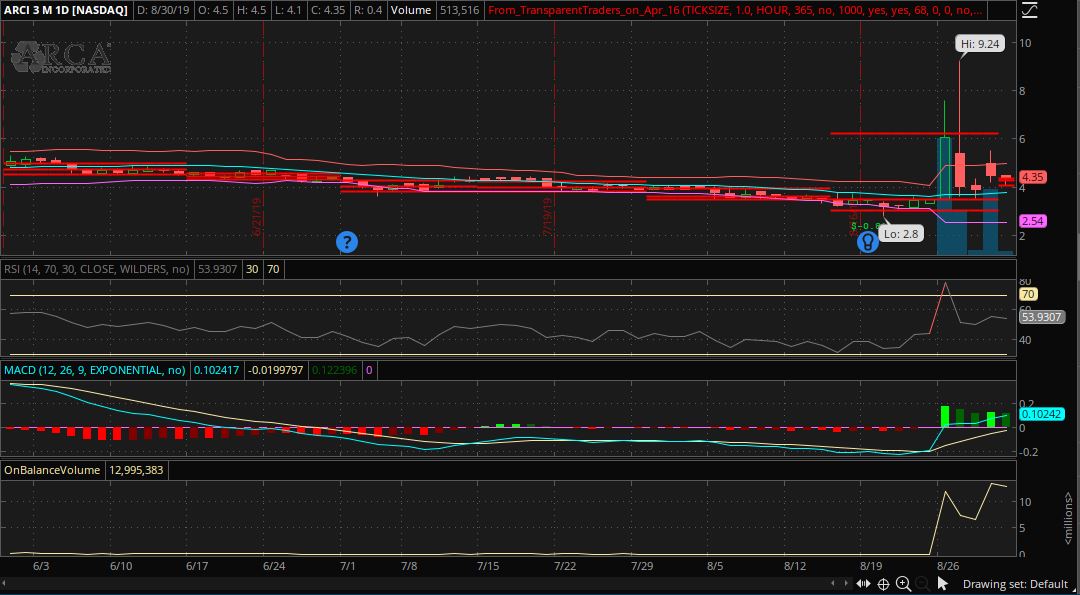1080x595 pixels.
Task: Select the OnBalanceVolume study label
Action: click(x=52, y=469)
